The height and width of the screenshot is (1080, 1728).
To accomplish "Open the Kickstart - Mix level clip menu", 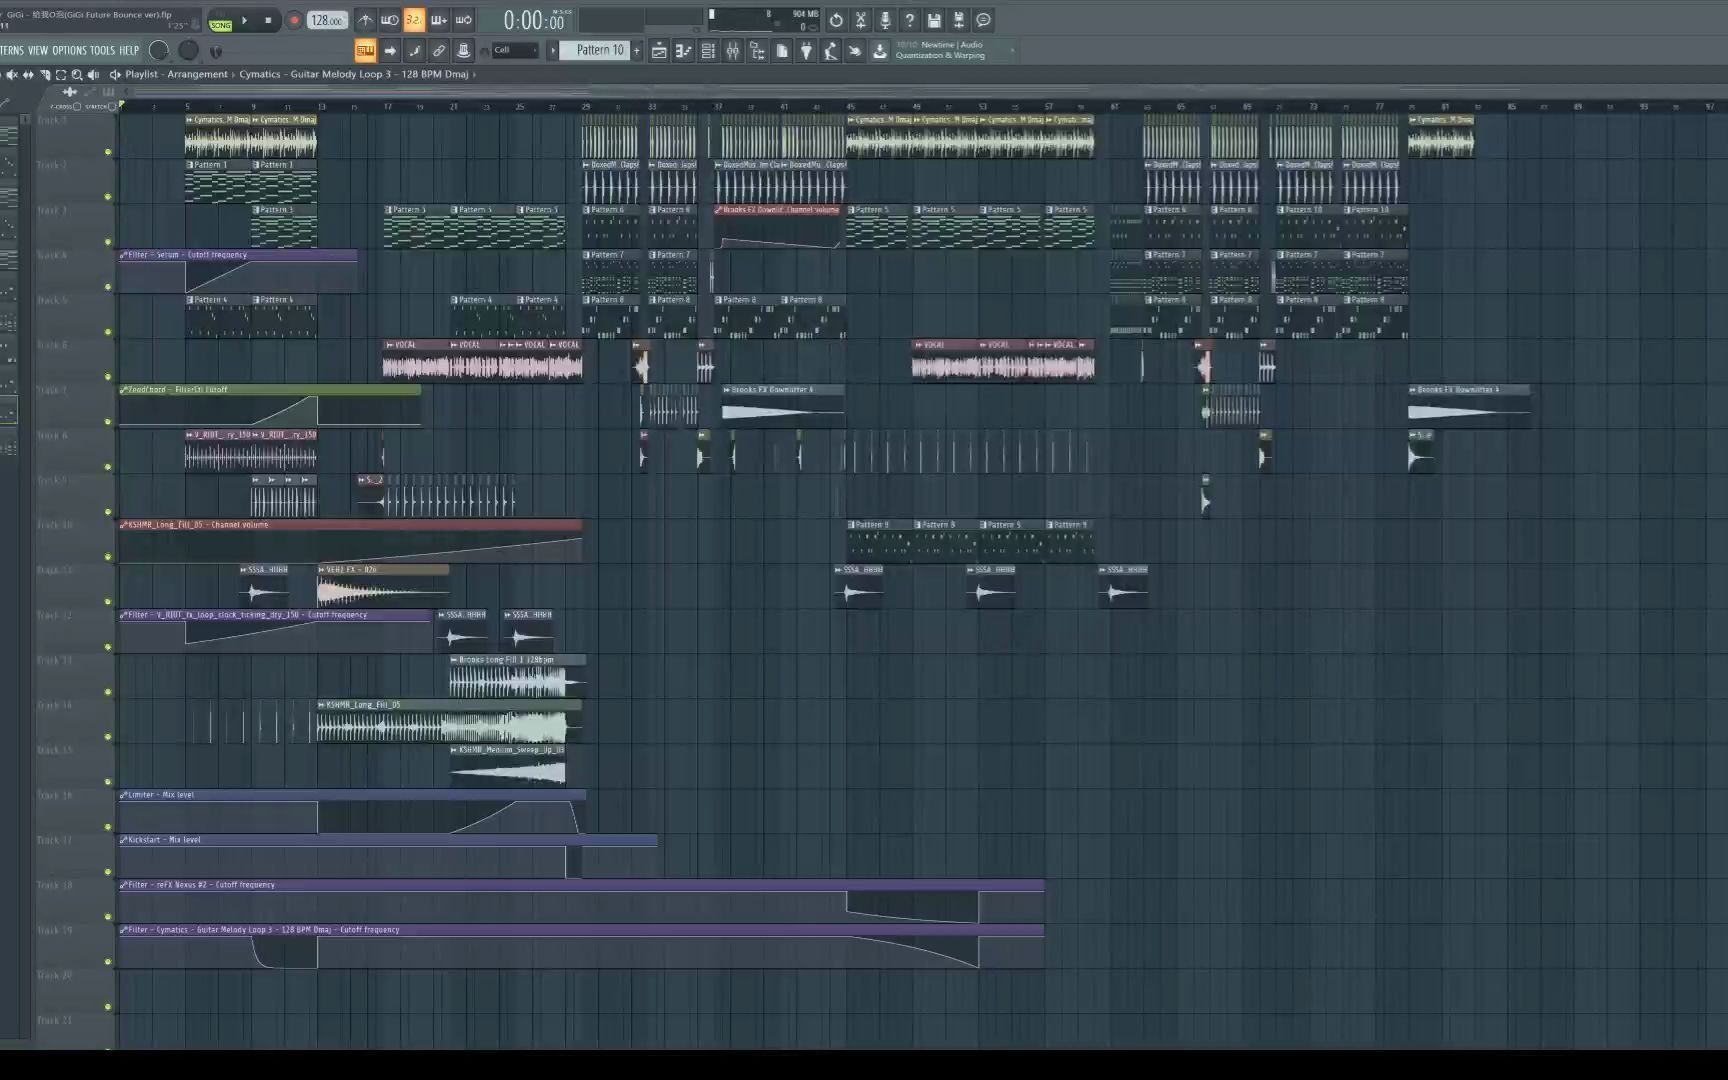I will 124,840.
